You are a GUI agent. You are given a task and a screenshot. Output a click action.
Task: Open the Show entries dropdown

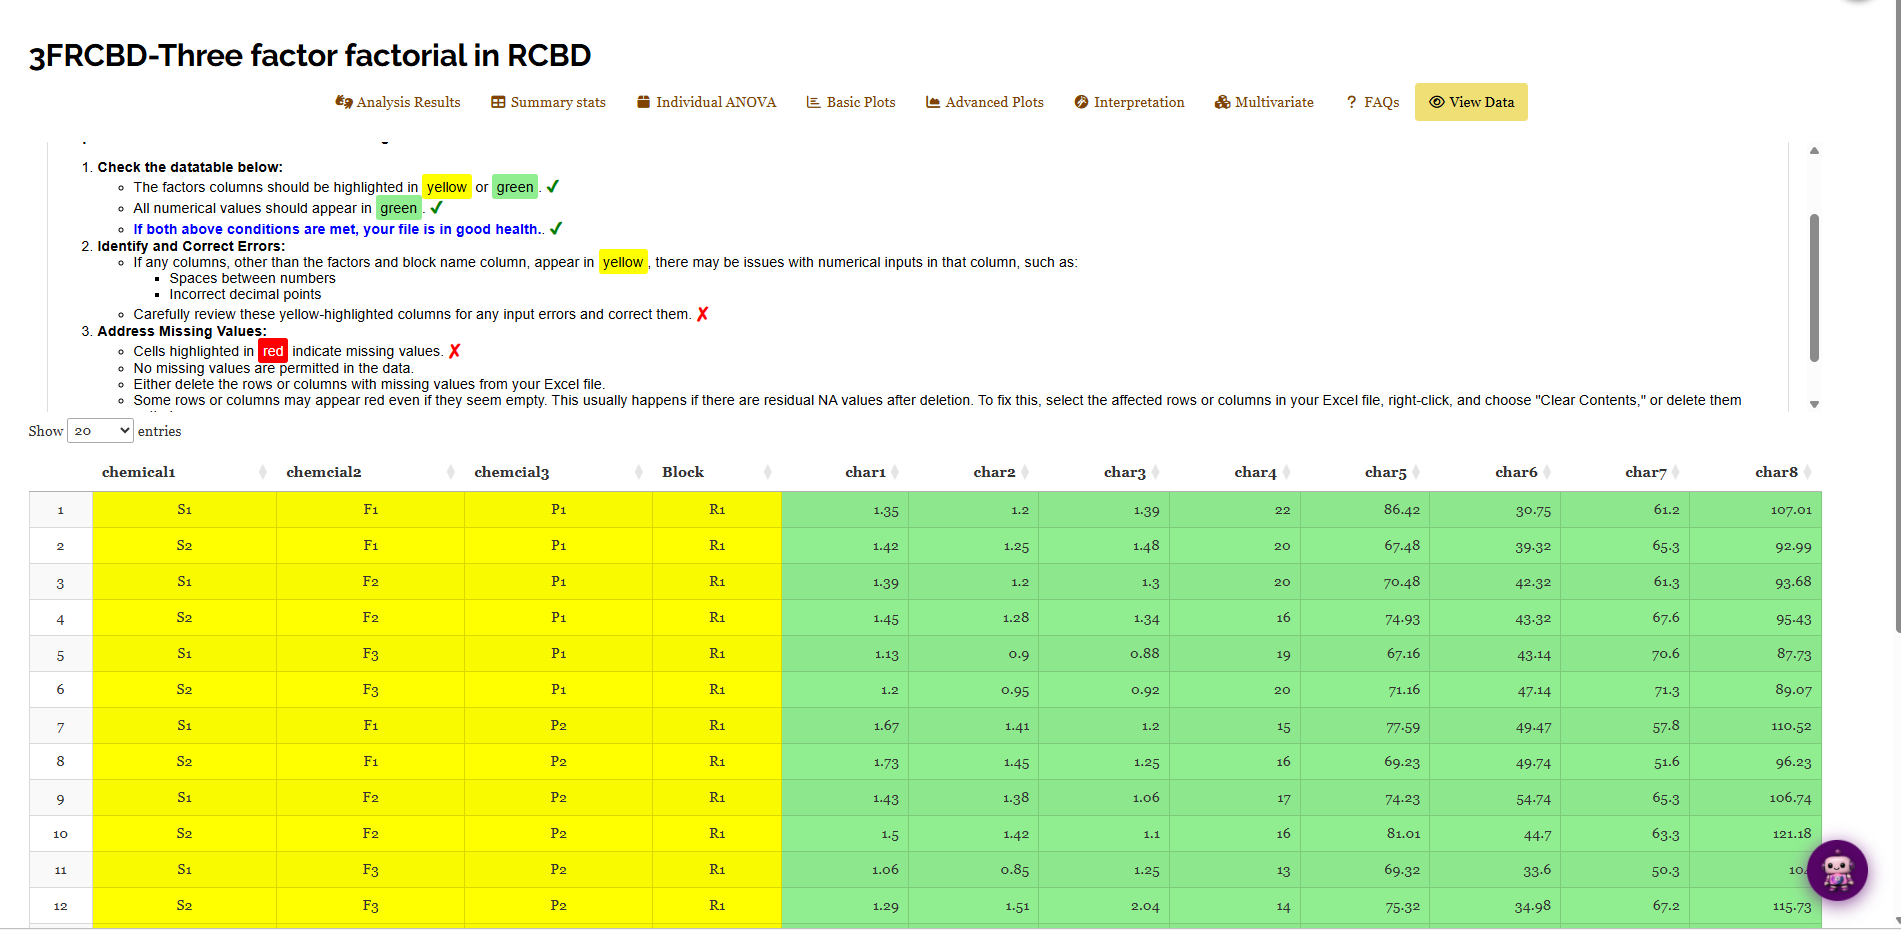point(100,431)
